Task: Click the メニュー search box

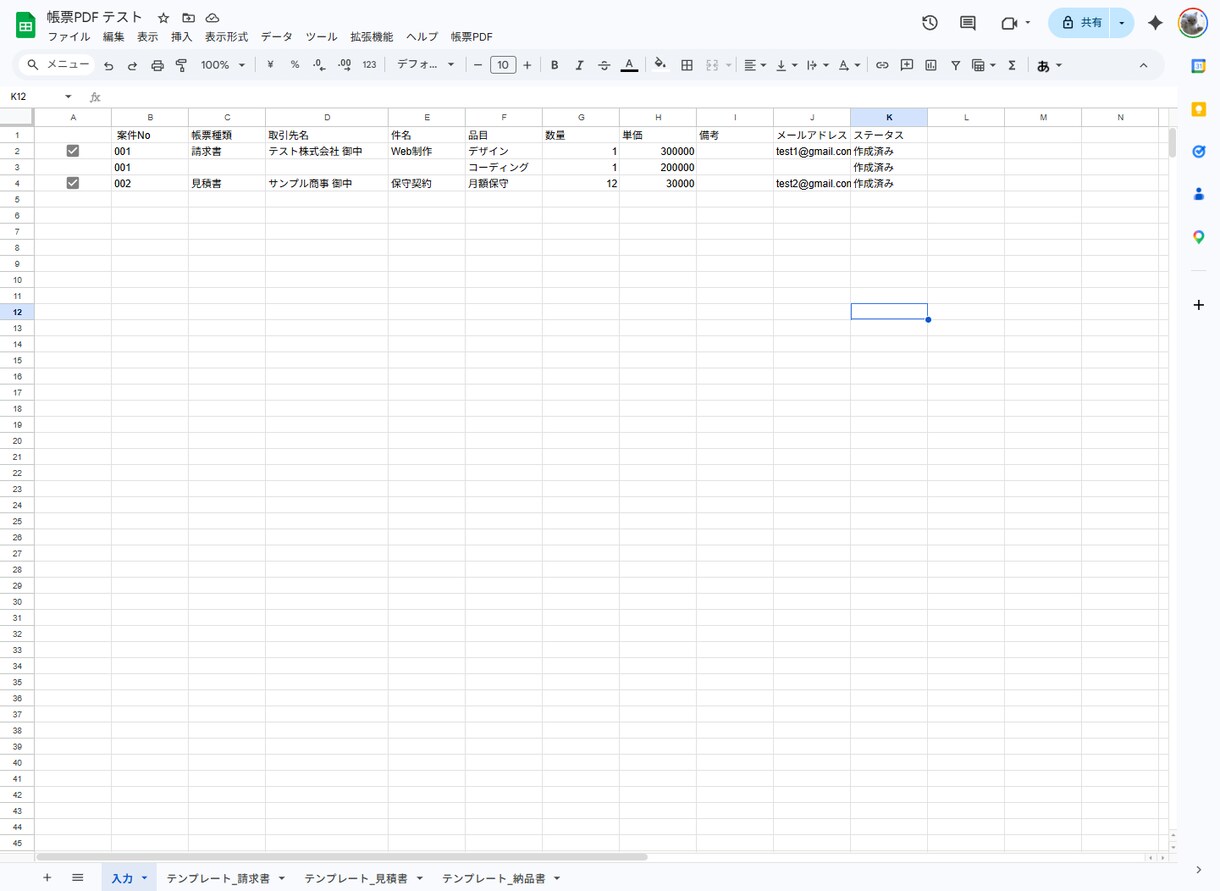Action: pyautogui.click(x=58, y=65)
